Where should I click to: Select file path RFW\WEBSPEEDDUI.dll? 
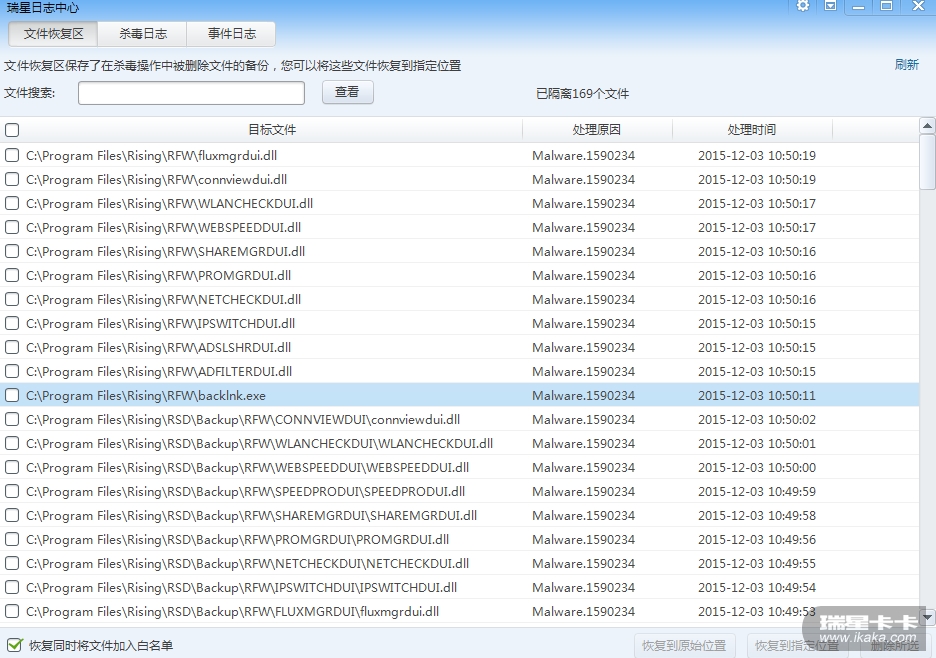164,227
